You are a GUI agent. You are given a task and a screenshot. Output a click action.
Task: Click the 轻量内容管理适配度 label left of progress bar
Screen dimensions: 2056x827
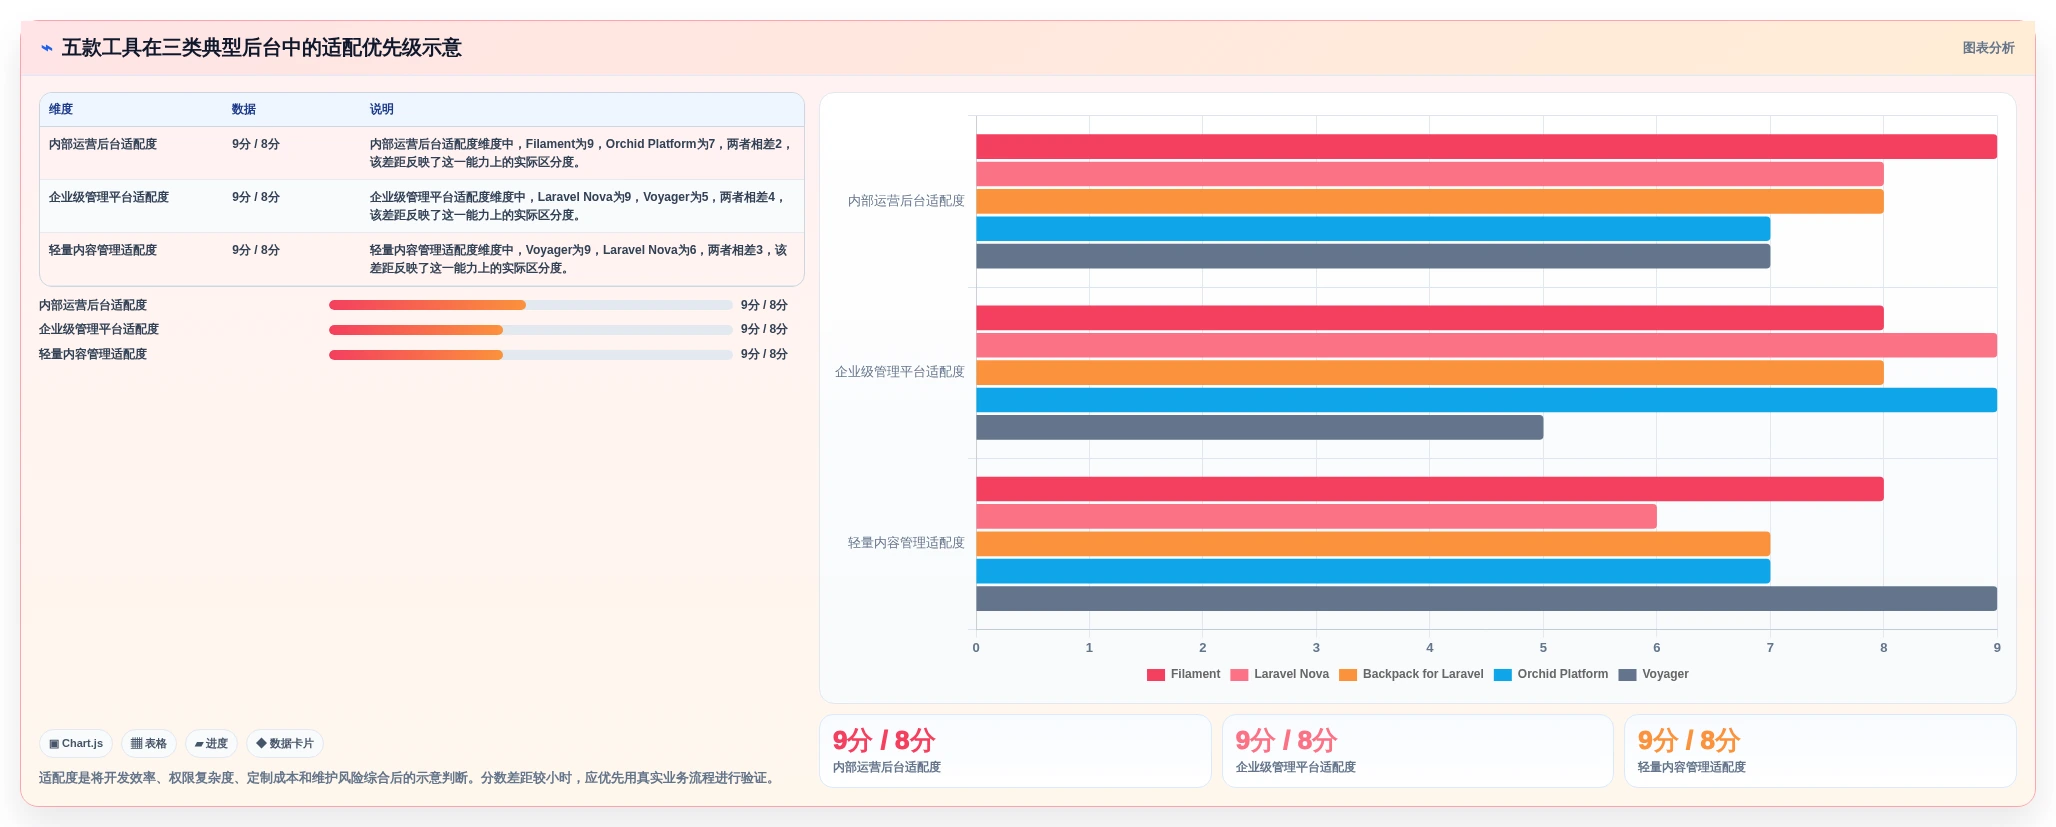(93, 354)
